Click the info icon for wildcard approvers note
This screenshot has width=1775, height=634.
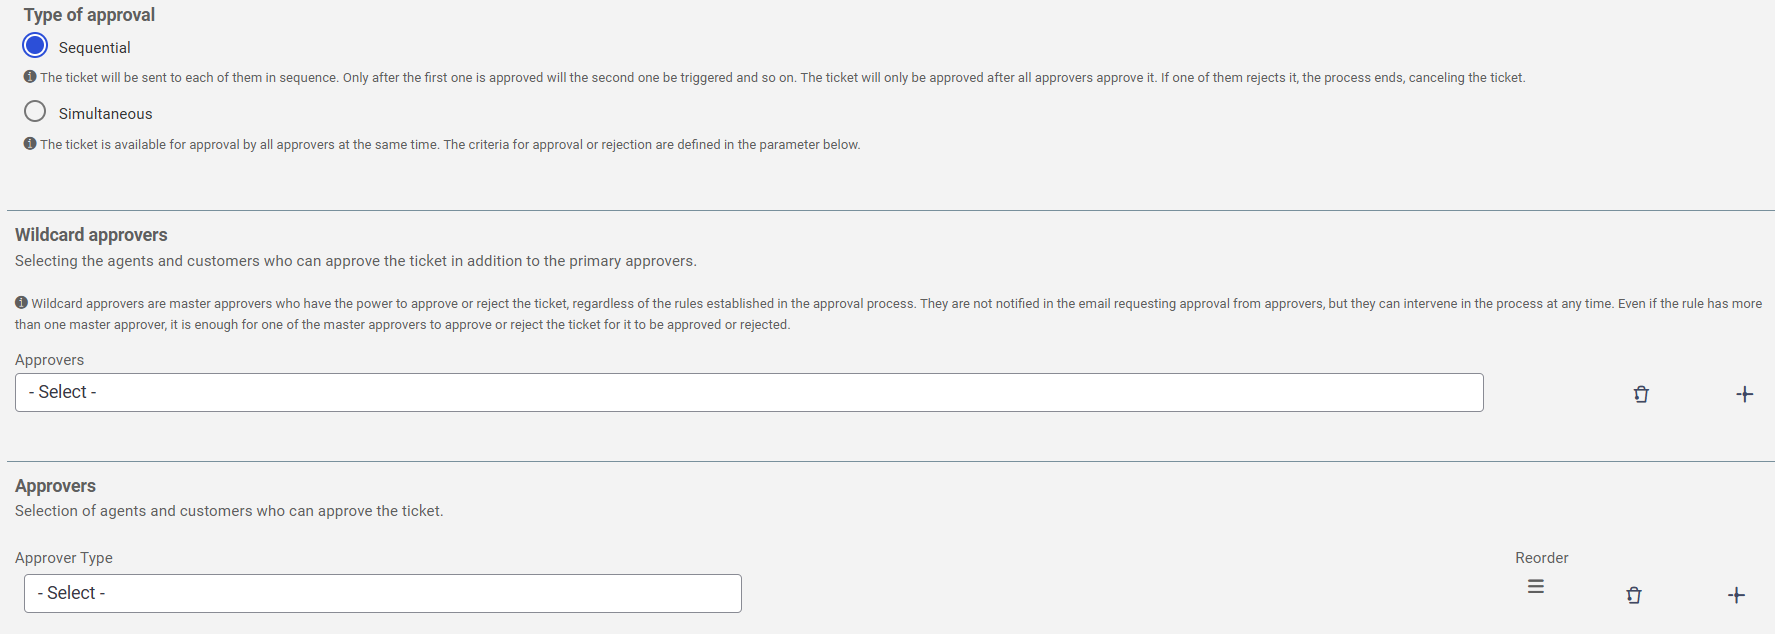(x=21, y=303)
